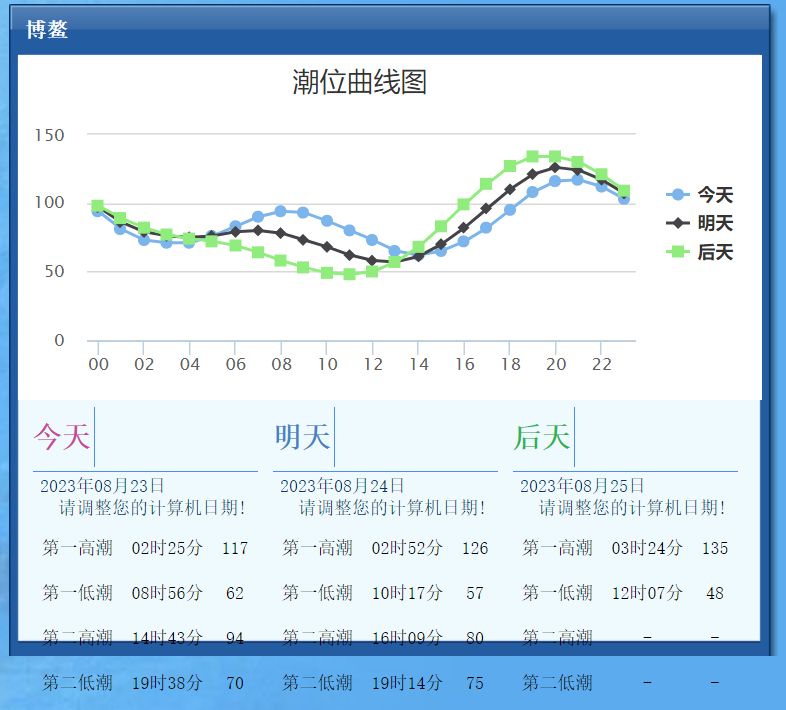Click the y-axis label 150

click(x=49, y=135)
